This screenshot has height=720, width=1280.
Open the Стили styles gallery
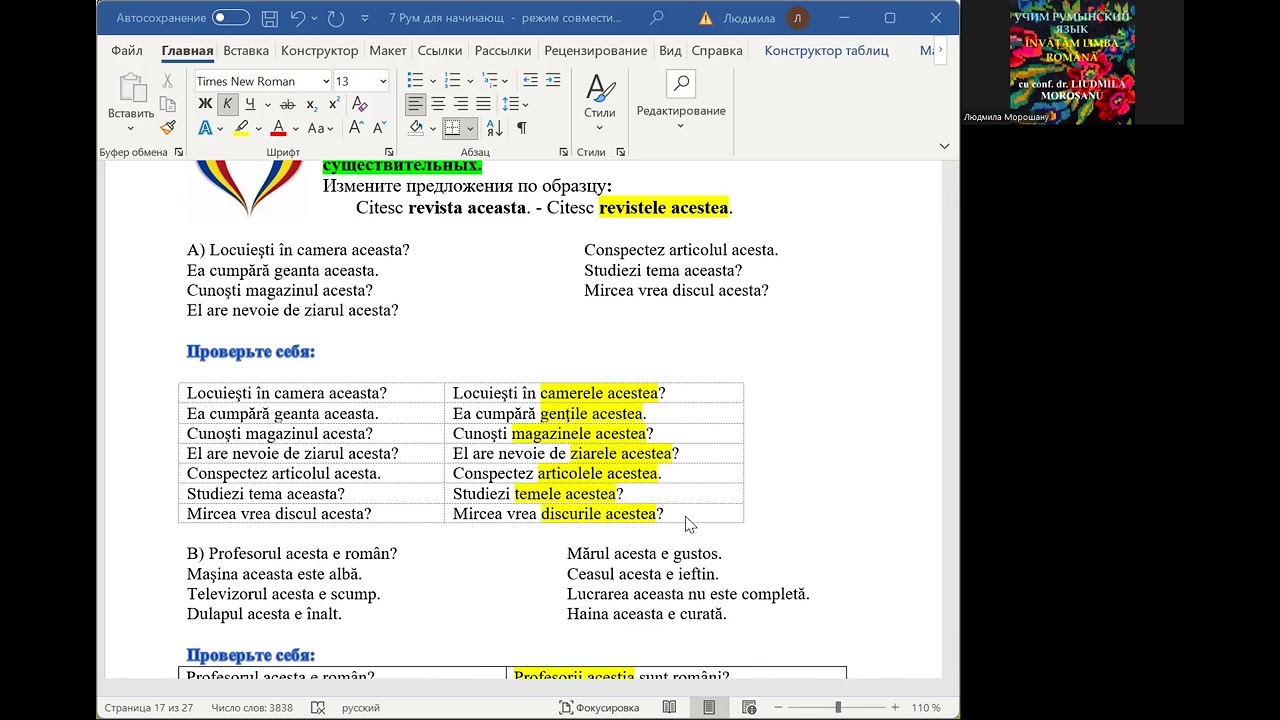coord(600,102)
